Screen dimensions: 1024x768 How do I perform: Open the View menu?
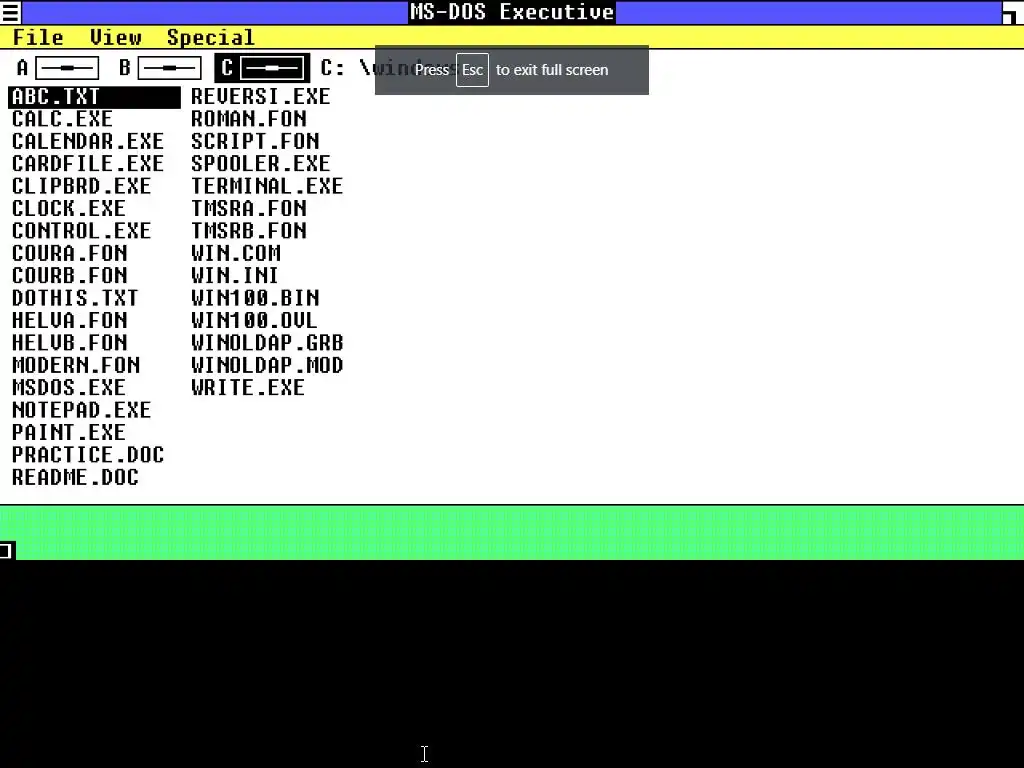(x=116, y=37)
